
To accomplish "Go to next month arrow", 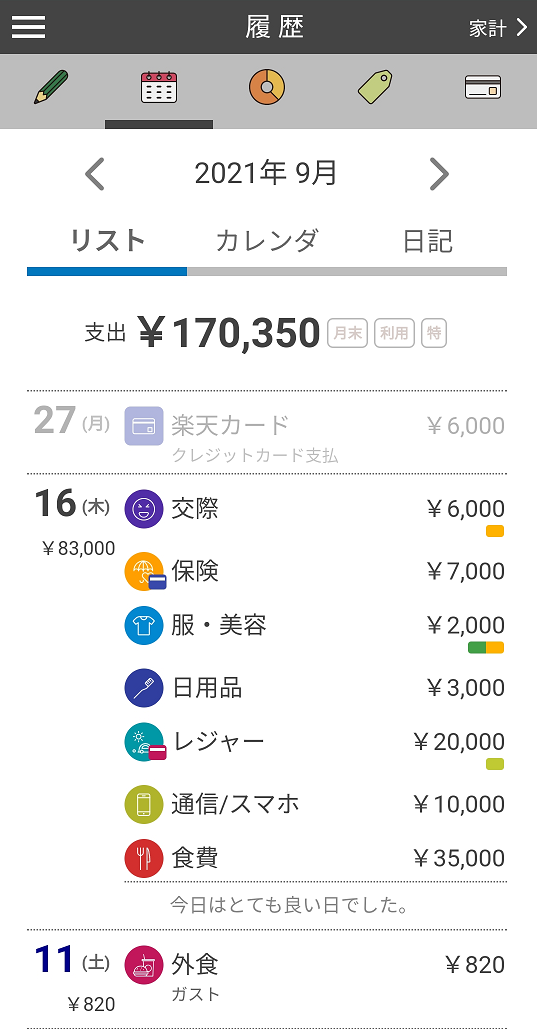I will click(439, 175).
